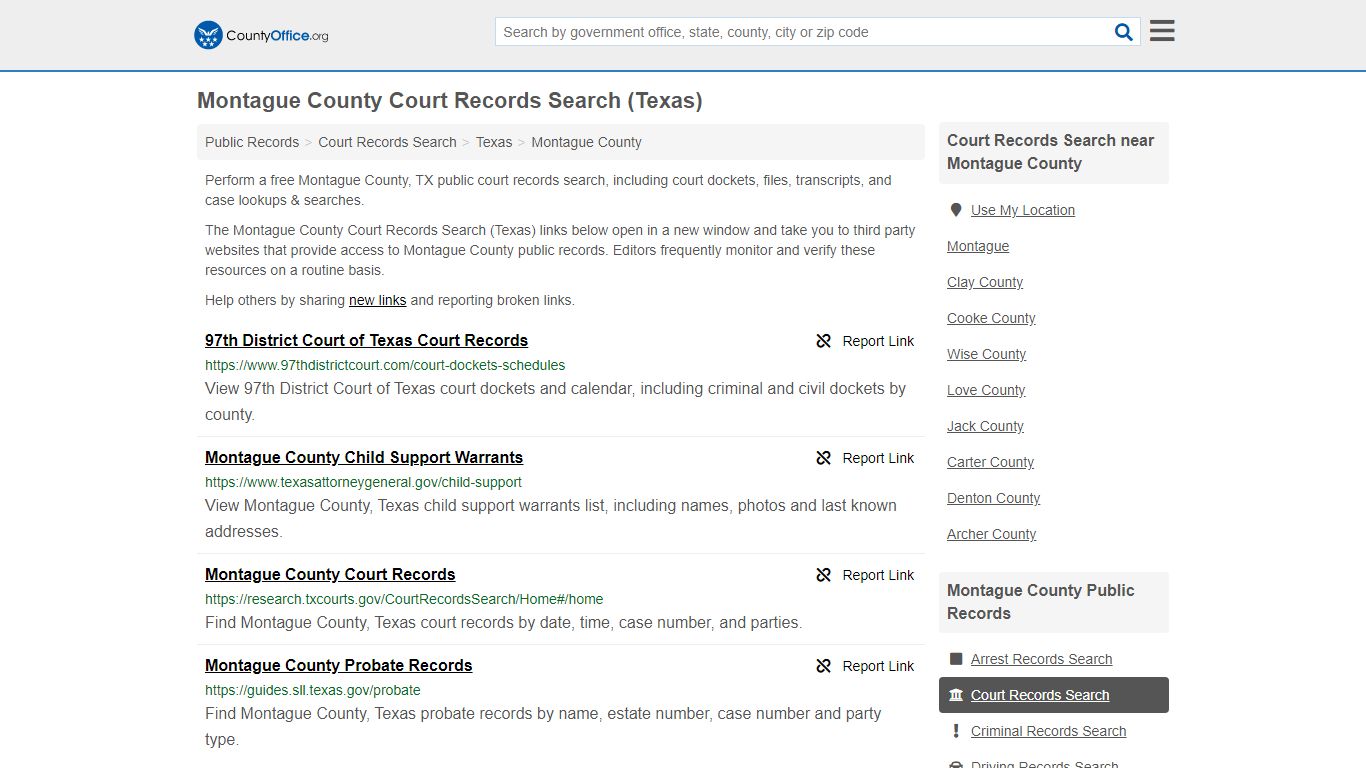Screen dimensions: 1366x768
Task: Select Carter County
Action: 990,462
